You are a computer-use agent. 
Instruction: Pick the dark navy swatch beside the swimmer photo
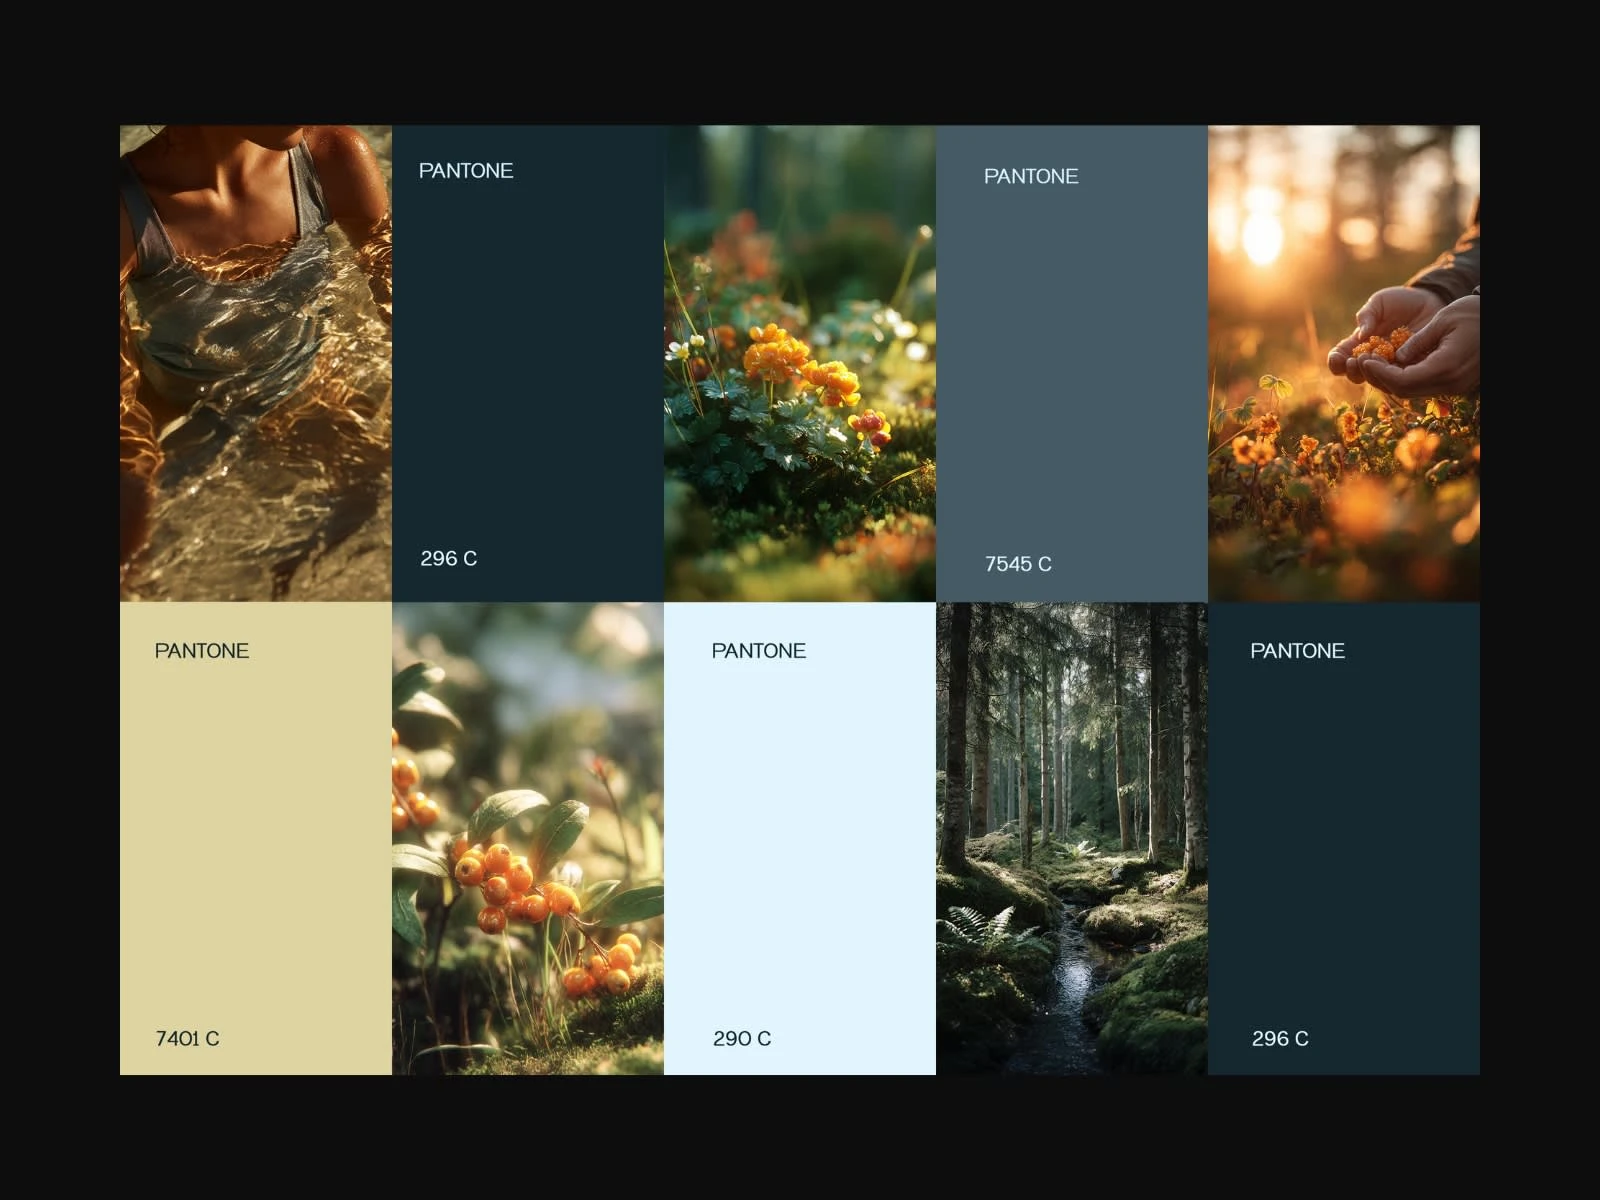pyautogui.click(x=528, y=363)
